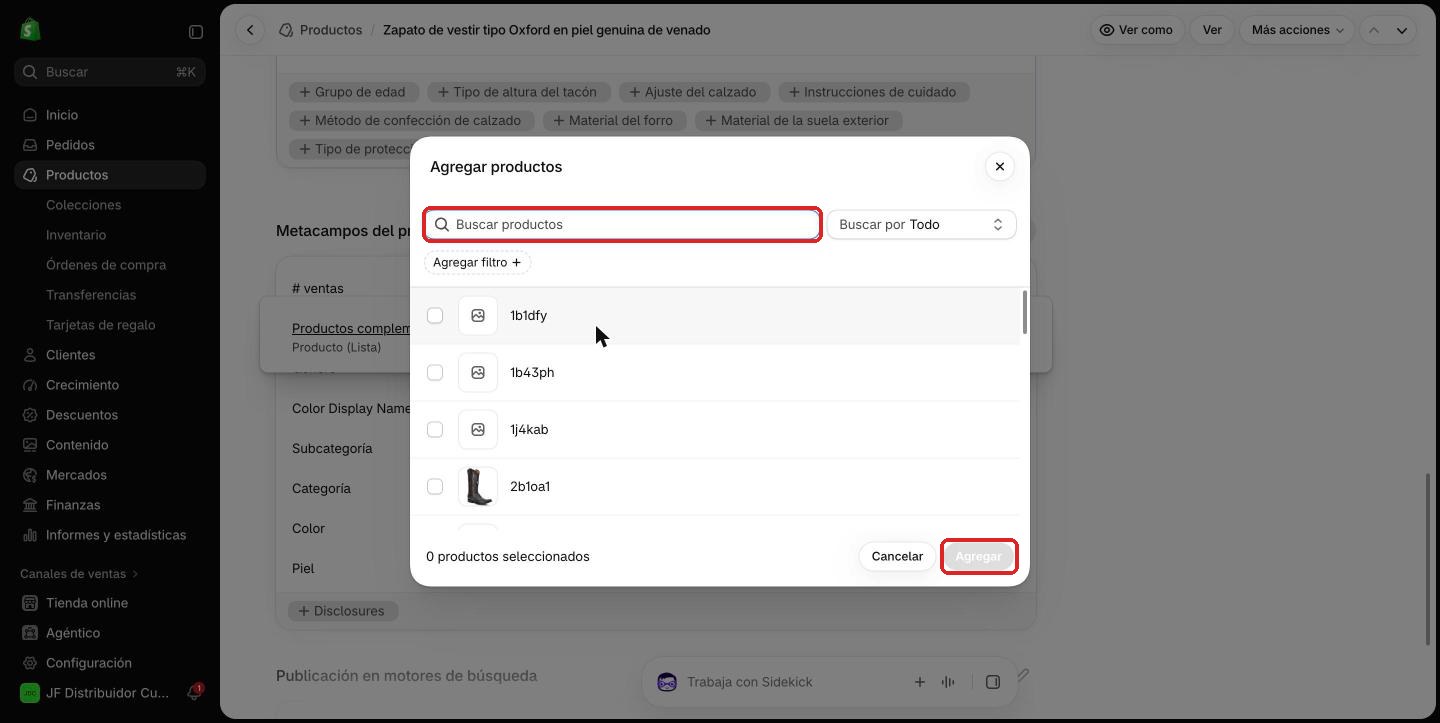Screen dimensions: 1440x723
Task: Open Órdenes de compra
Action: (106, 265)
